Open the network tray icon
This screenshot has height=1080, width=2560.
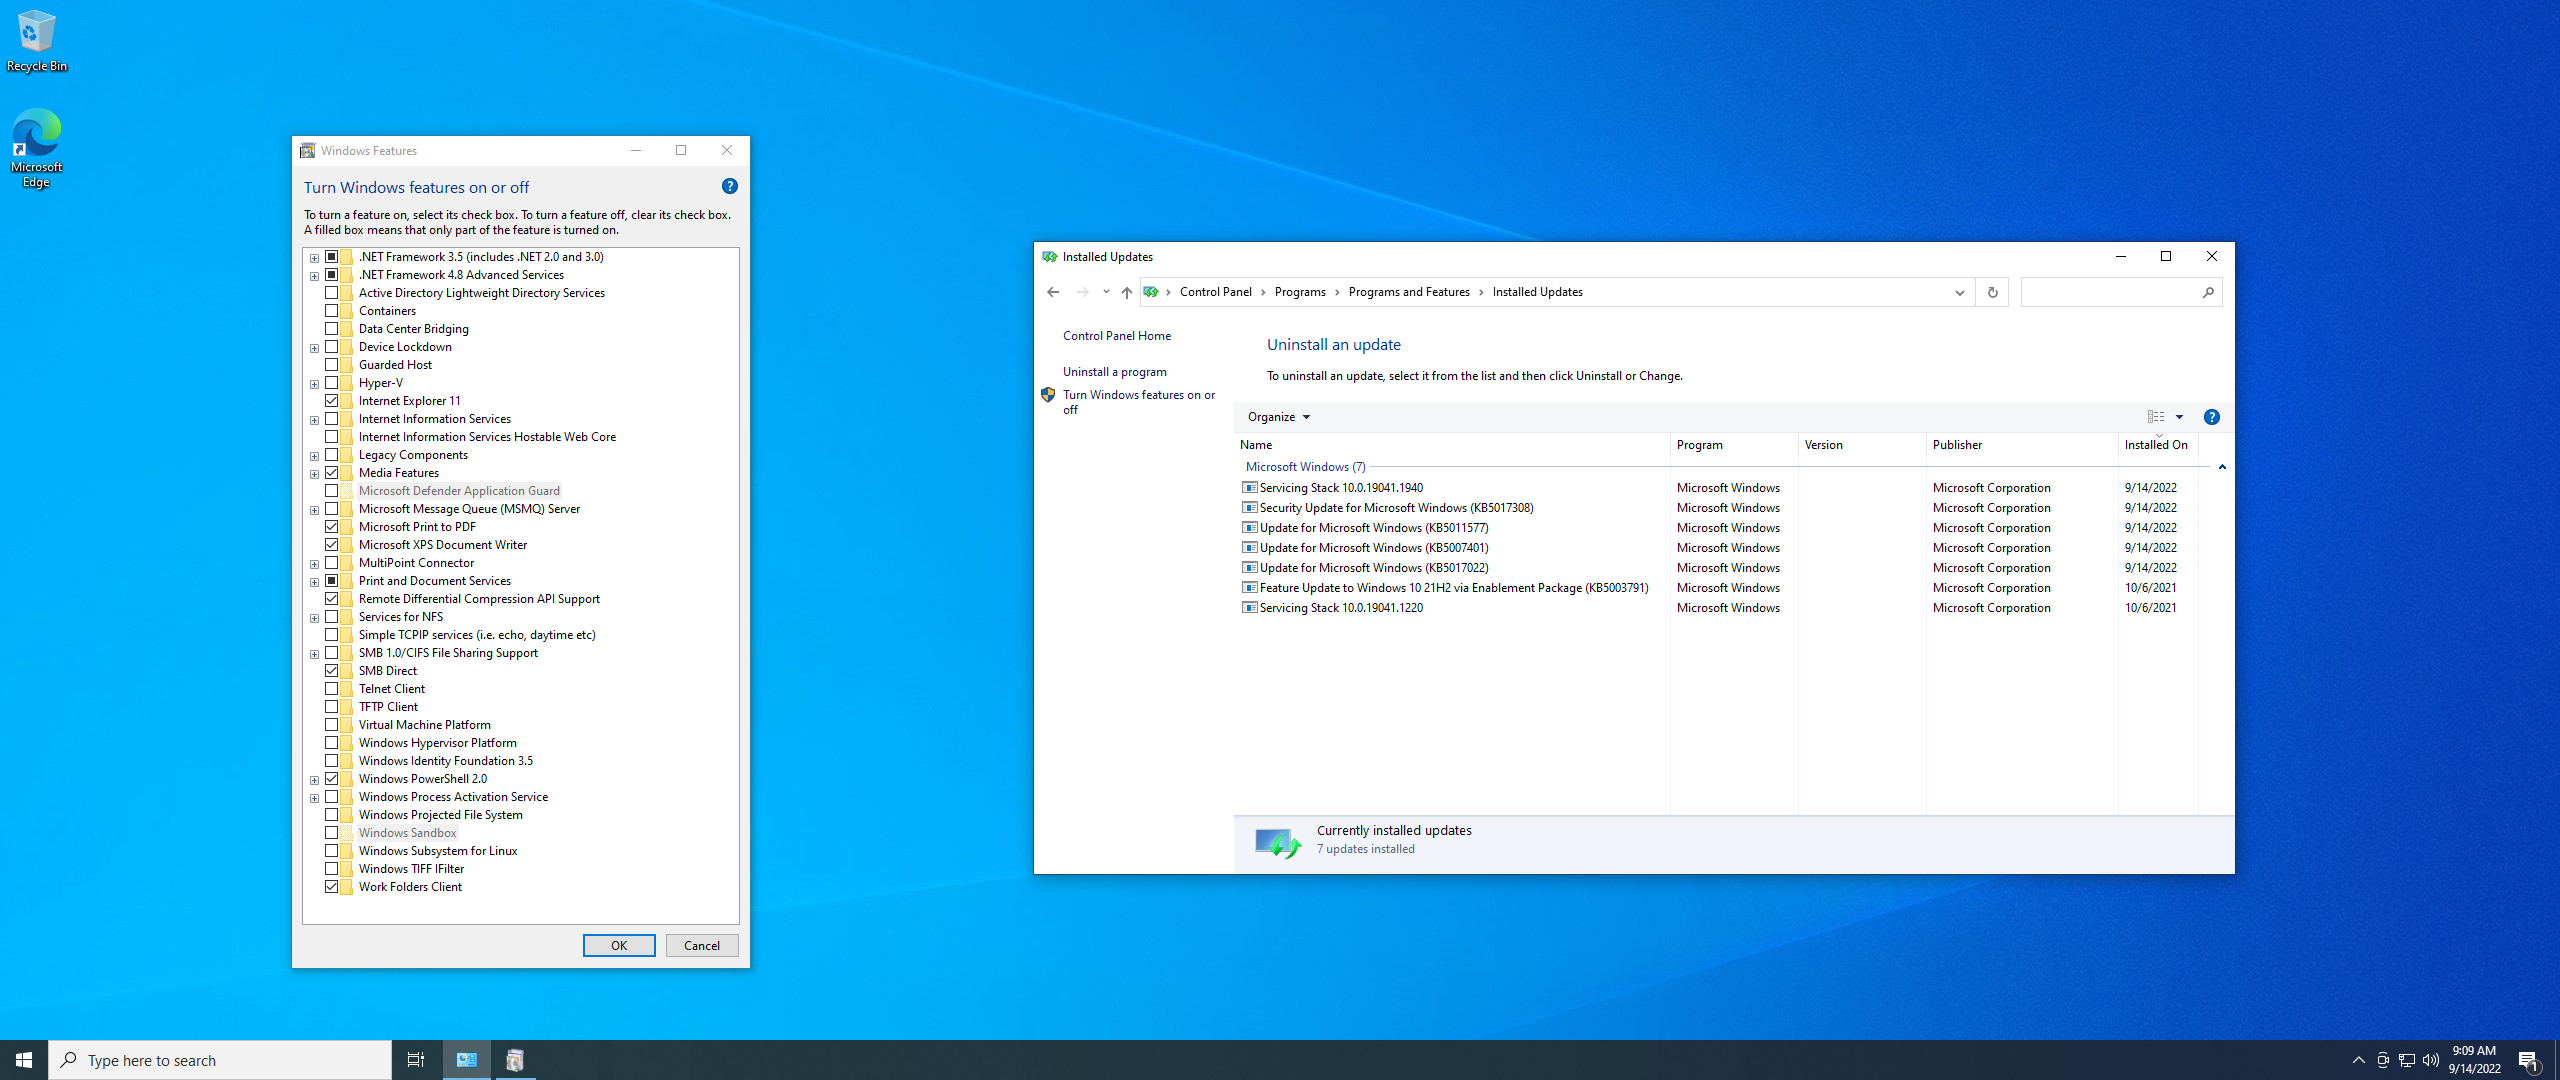(2407, 1060)
